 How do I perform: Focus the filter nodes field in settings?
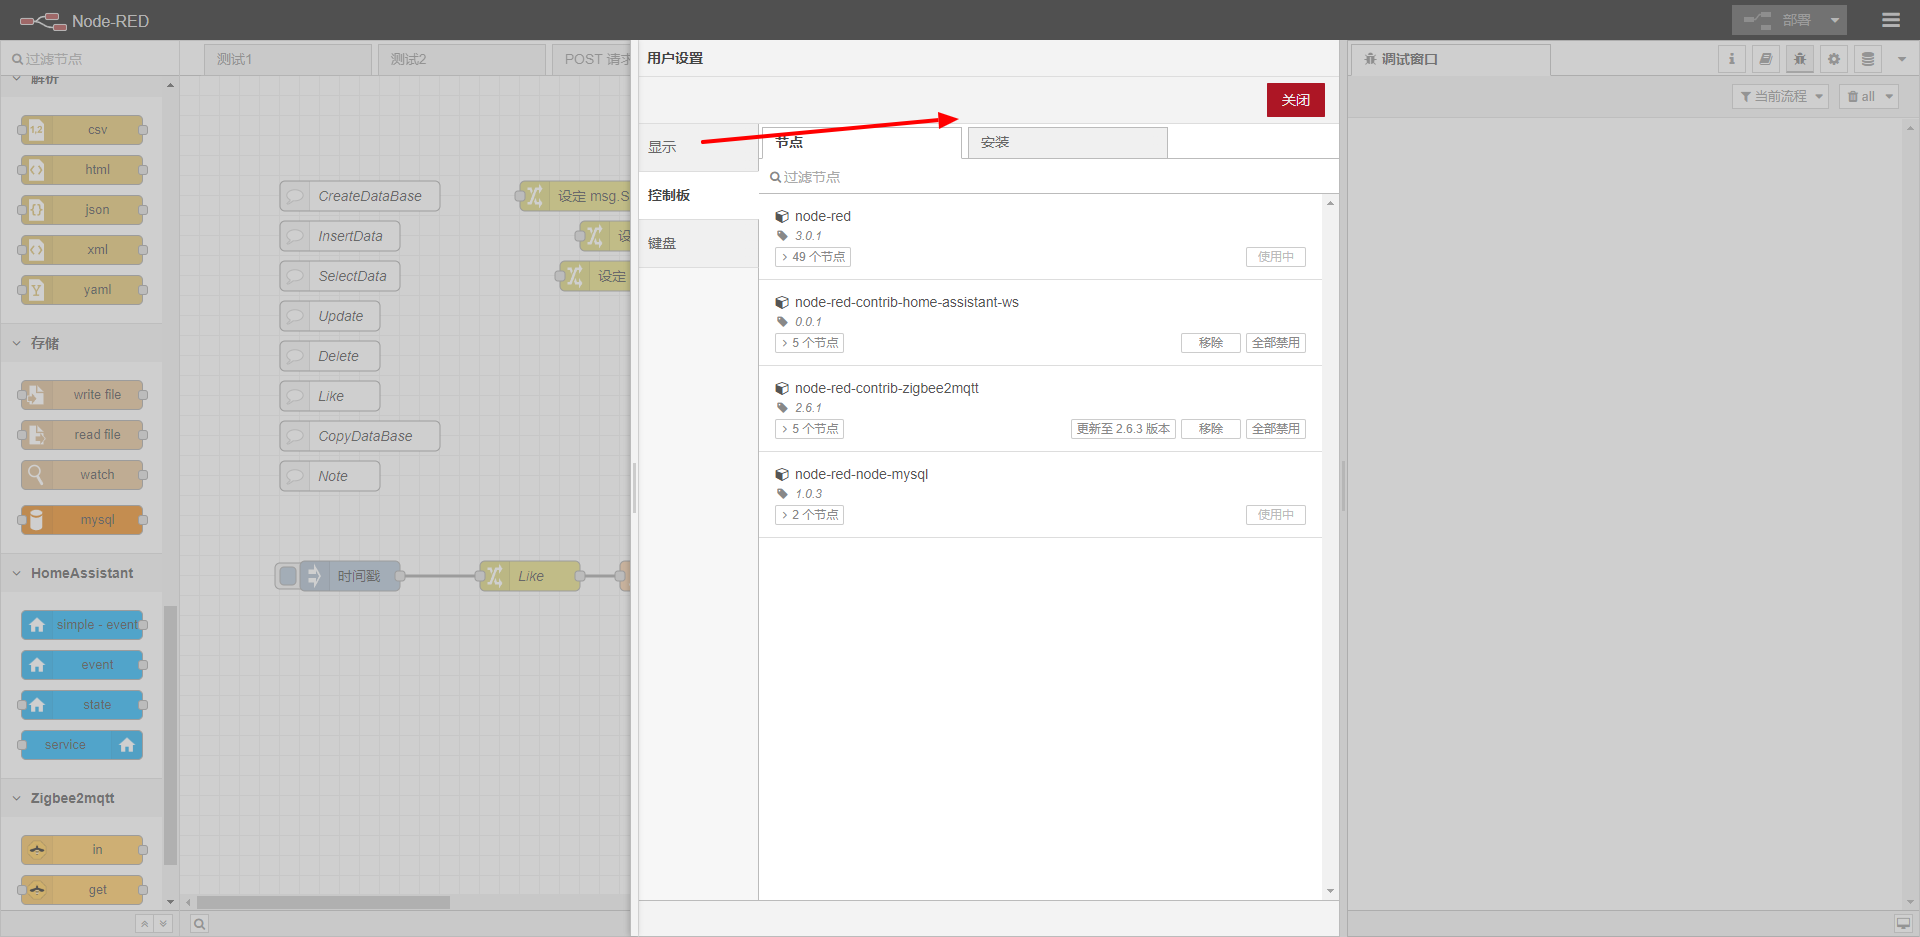[x=1048, y=177]
